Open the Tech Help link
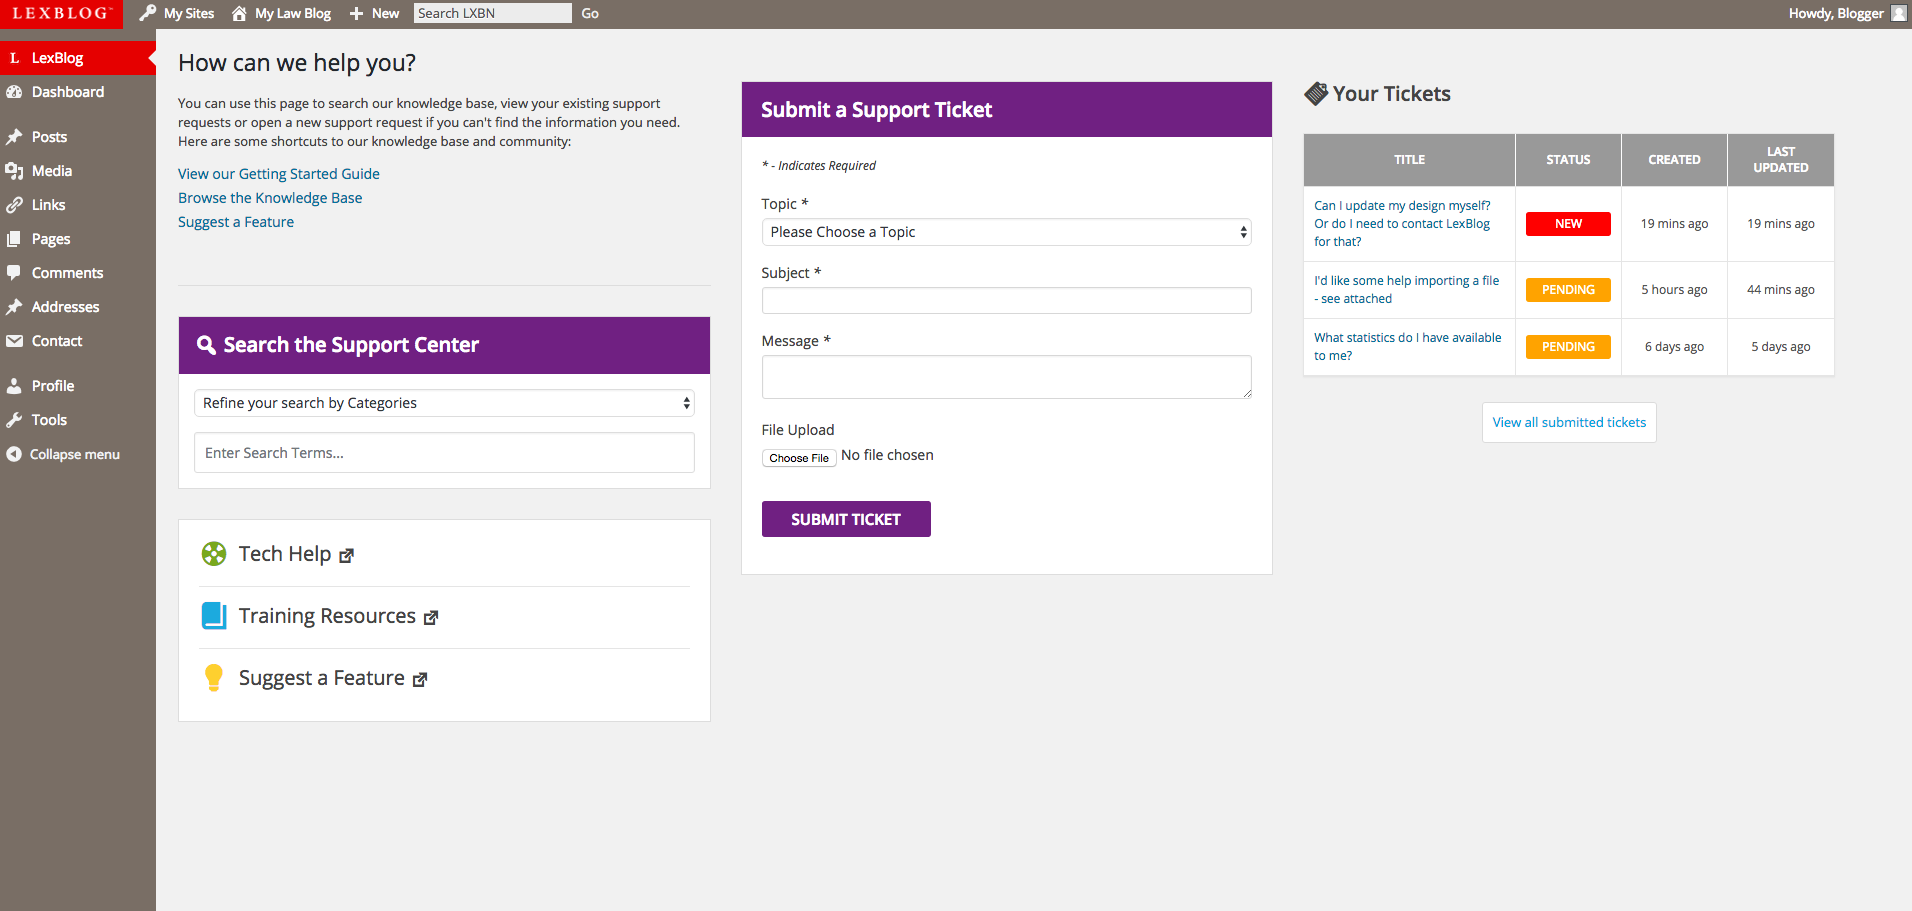The width and height of the screenshot is (1912, 911). click(x=285, y=554)
